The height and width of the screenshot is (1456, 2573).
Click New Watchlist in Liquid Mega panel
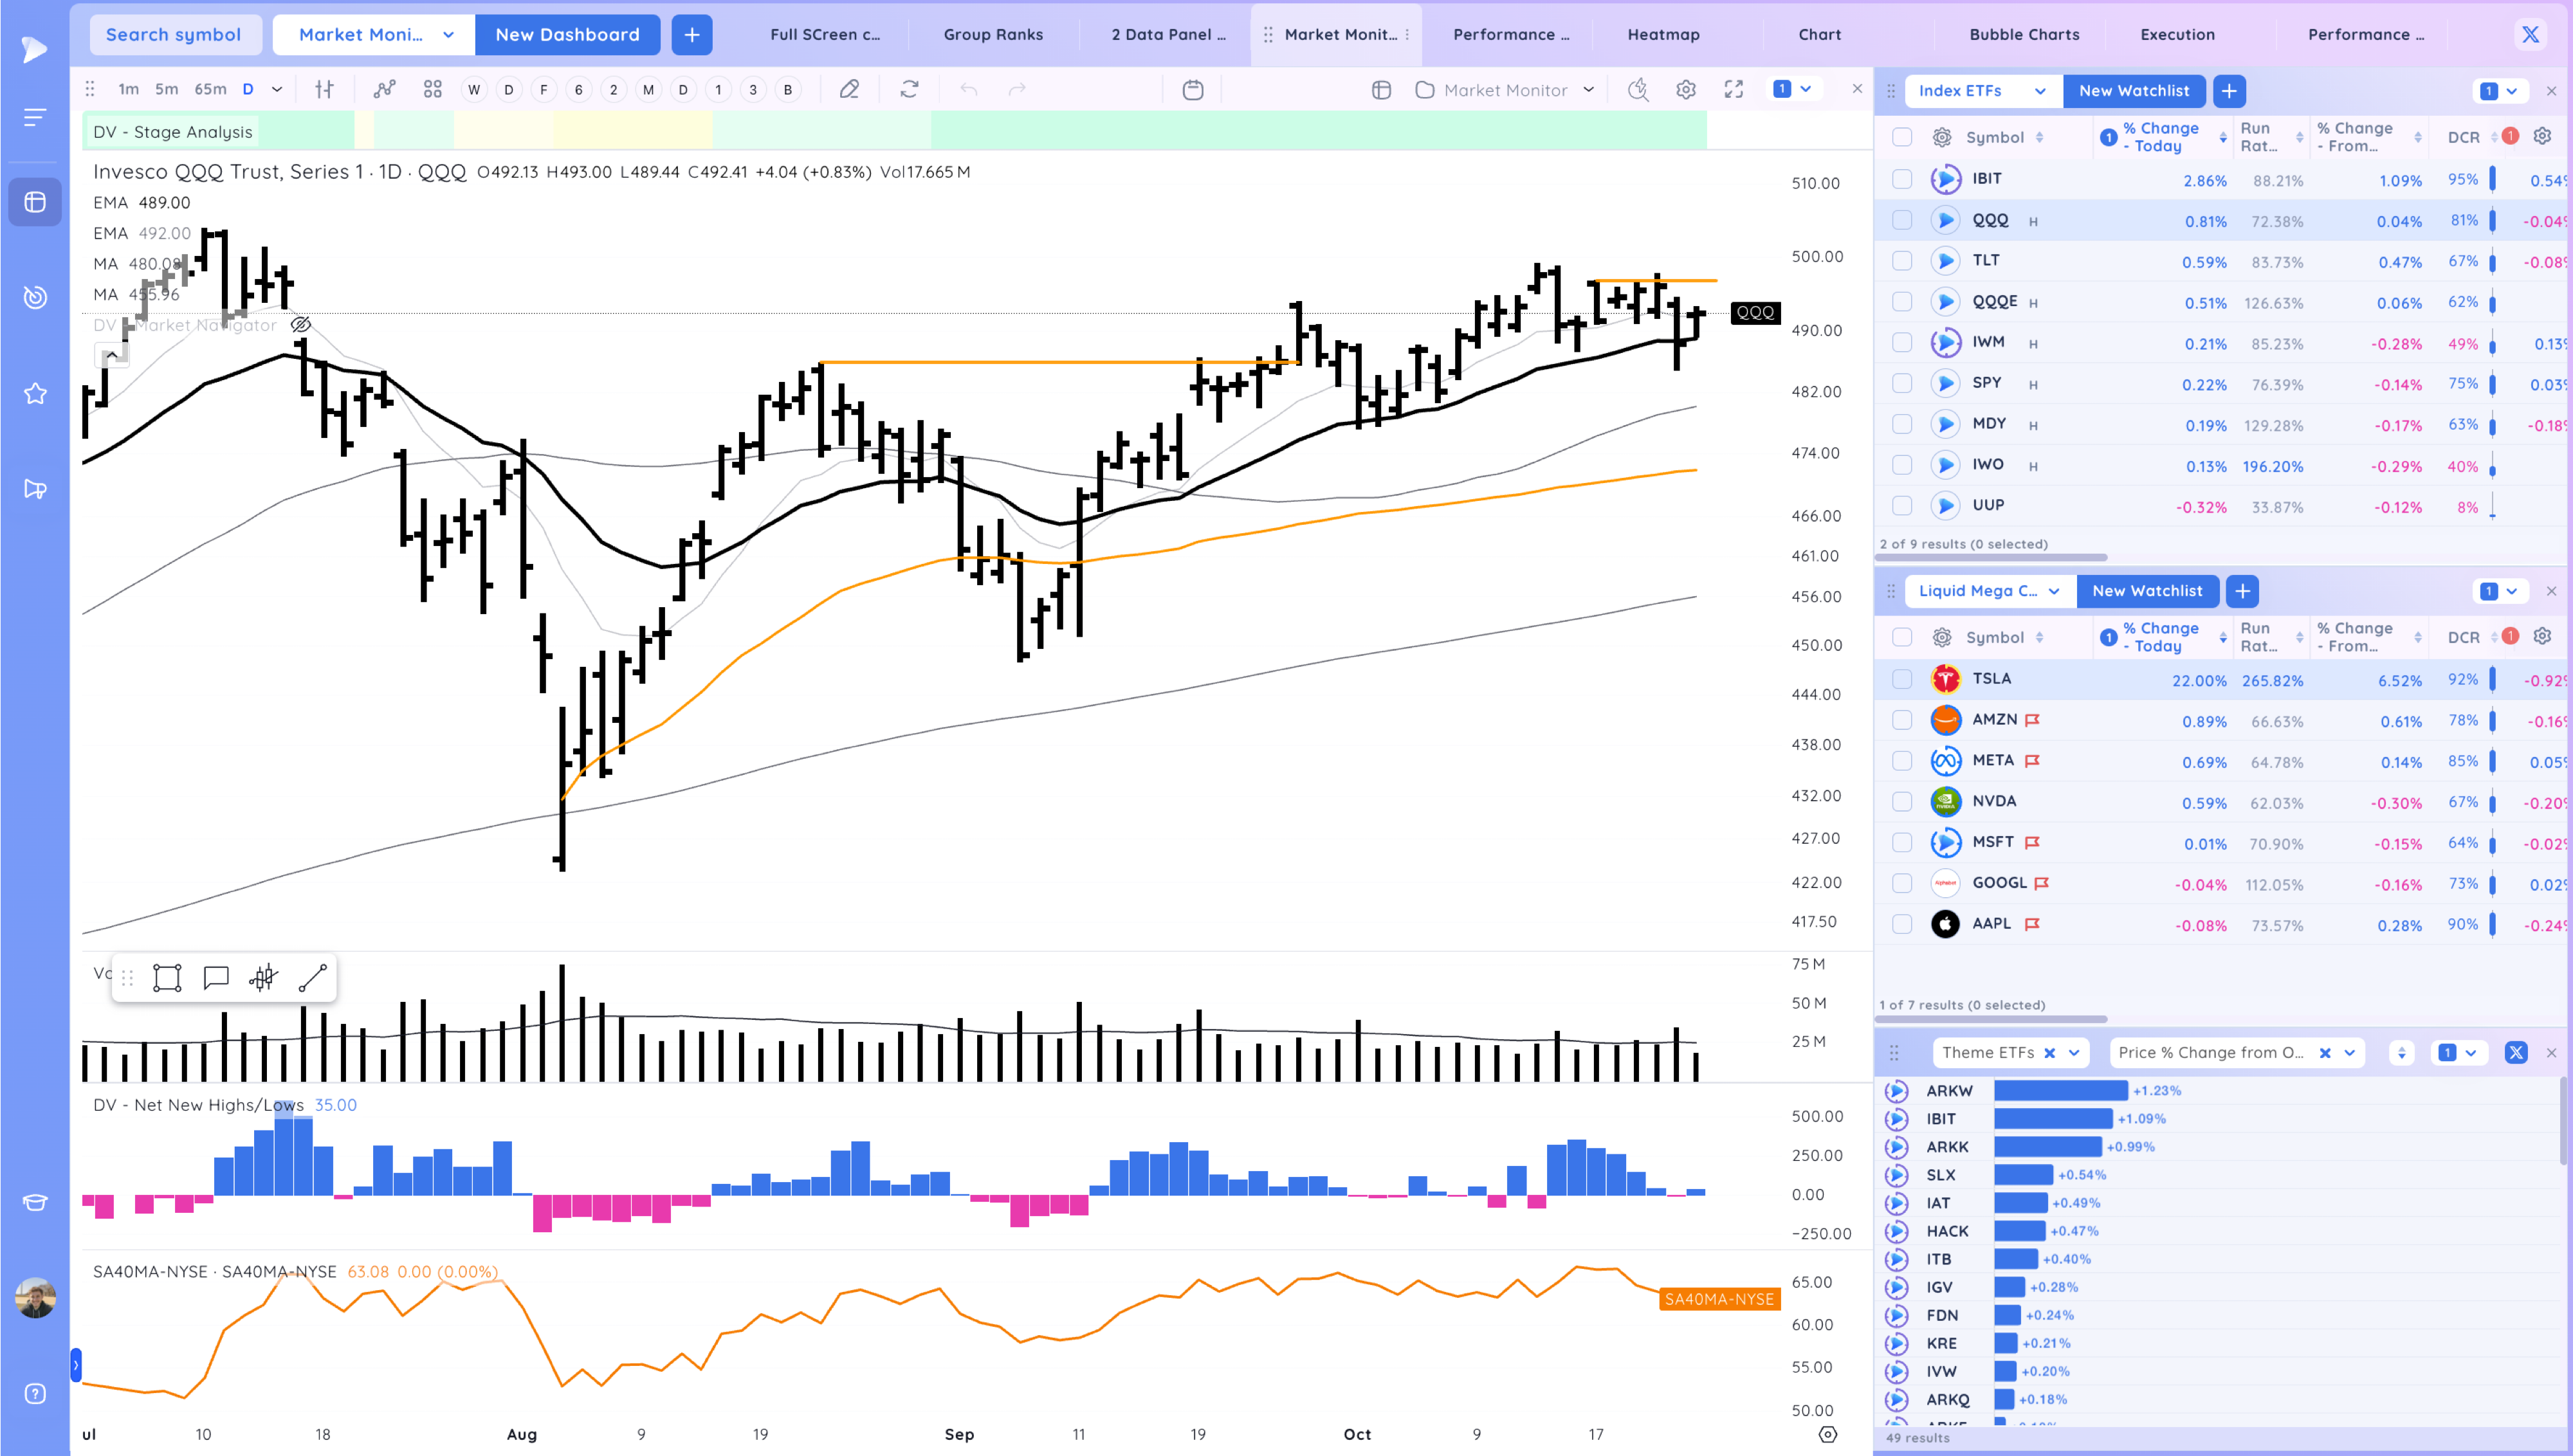2147,591
